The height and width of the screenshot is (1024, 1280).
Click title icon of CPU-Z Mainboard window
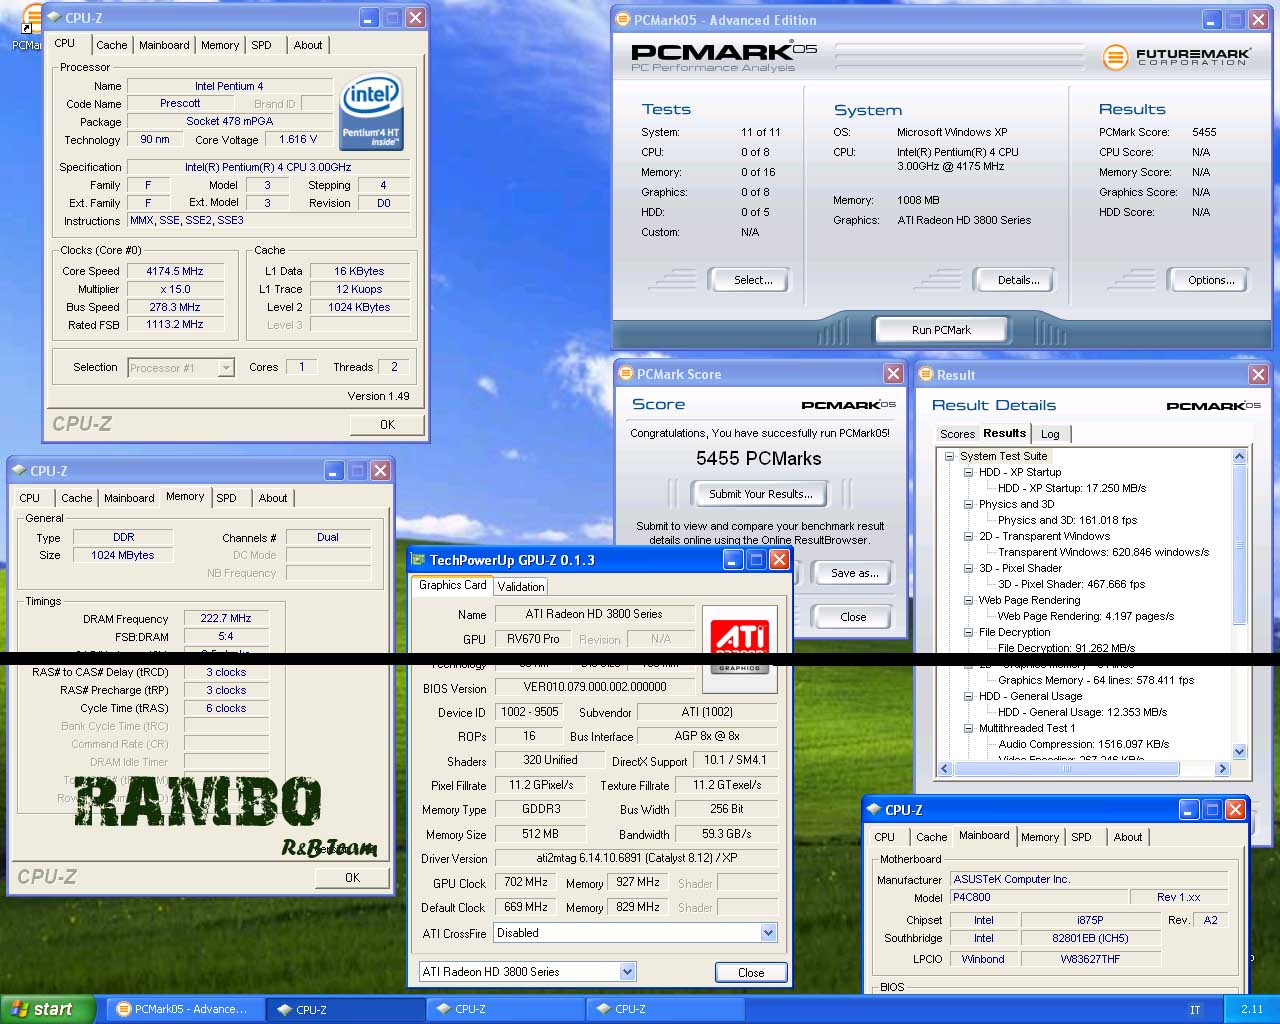[x=874, y=810]
